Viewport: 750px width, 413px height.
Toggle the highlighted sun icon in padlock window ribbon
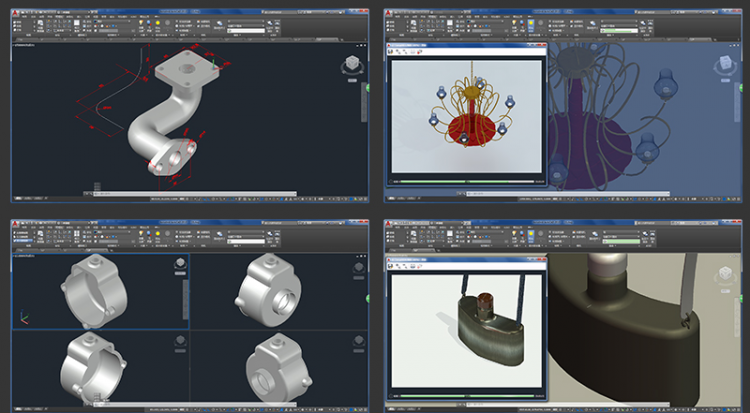pyautogui.click(x=531, y=234)
